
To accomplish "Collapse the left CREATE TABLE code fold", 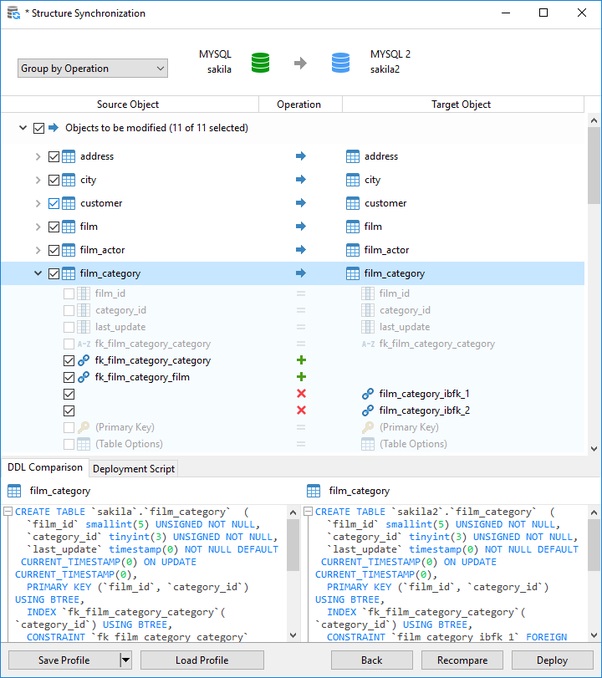I will 8,512.
